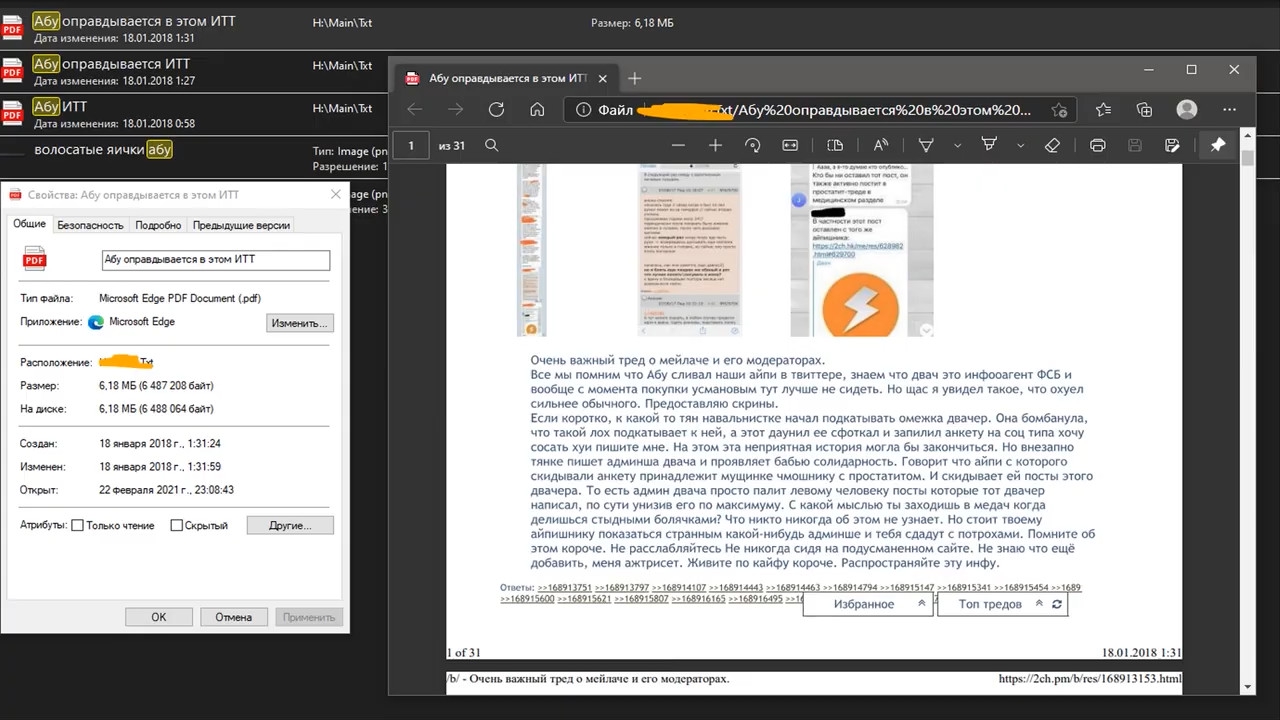Refresh the Edge browser page

tap(496, 110)
